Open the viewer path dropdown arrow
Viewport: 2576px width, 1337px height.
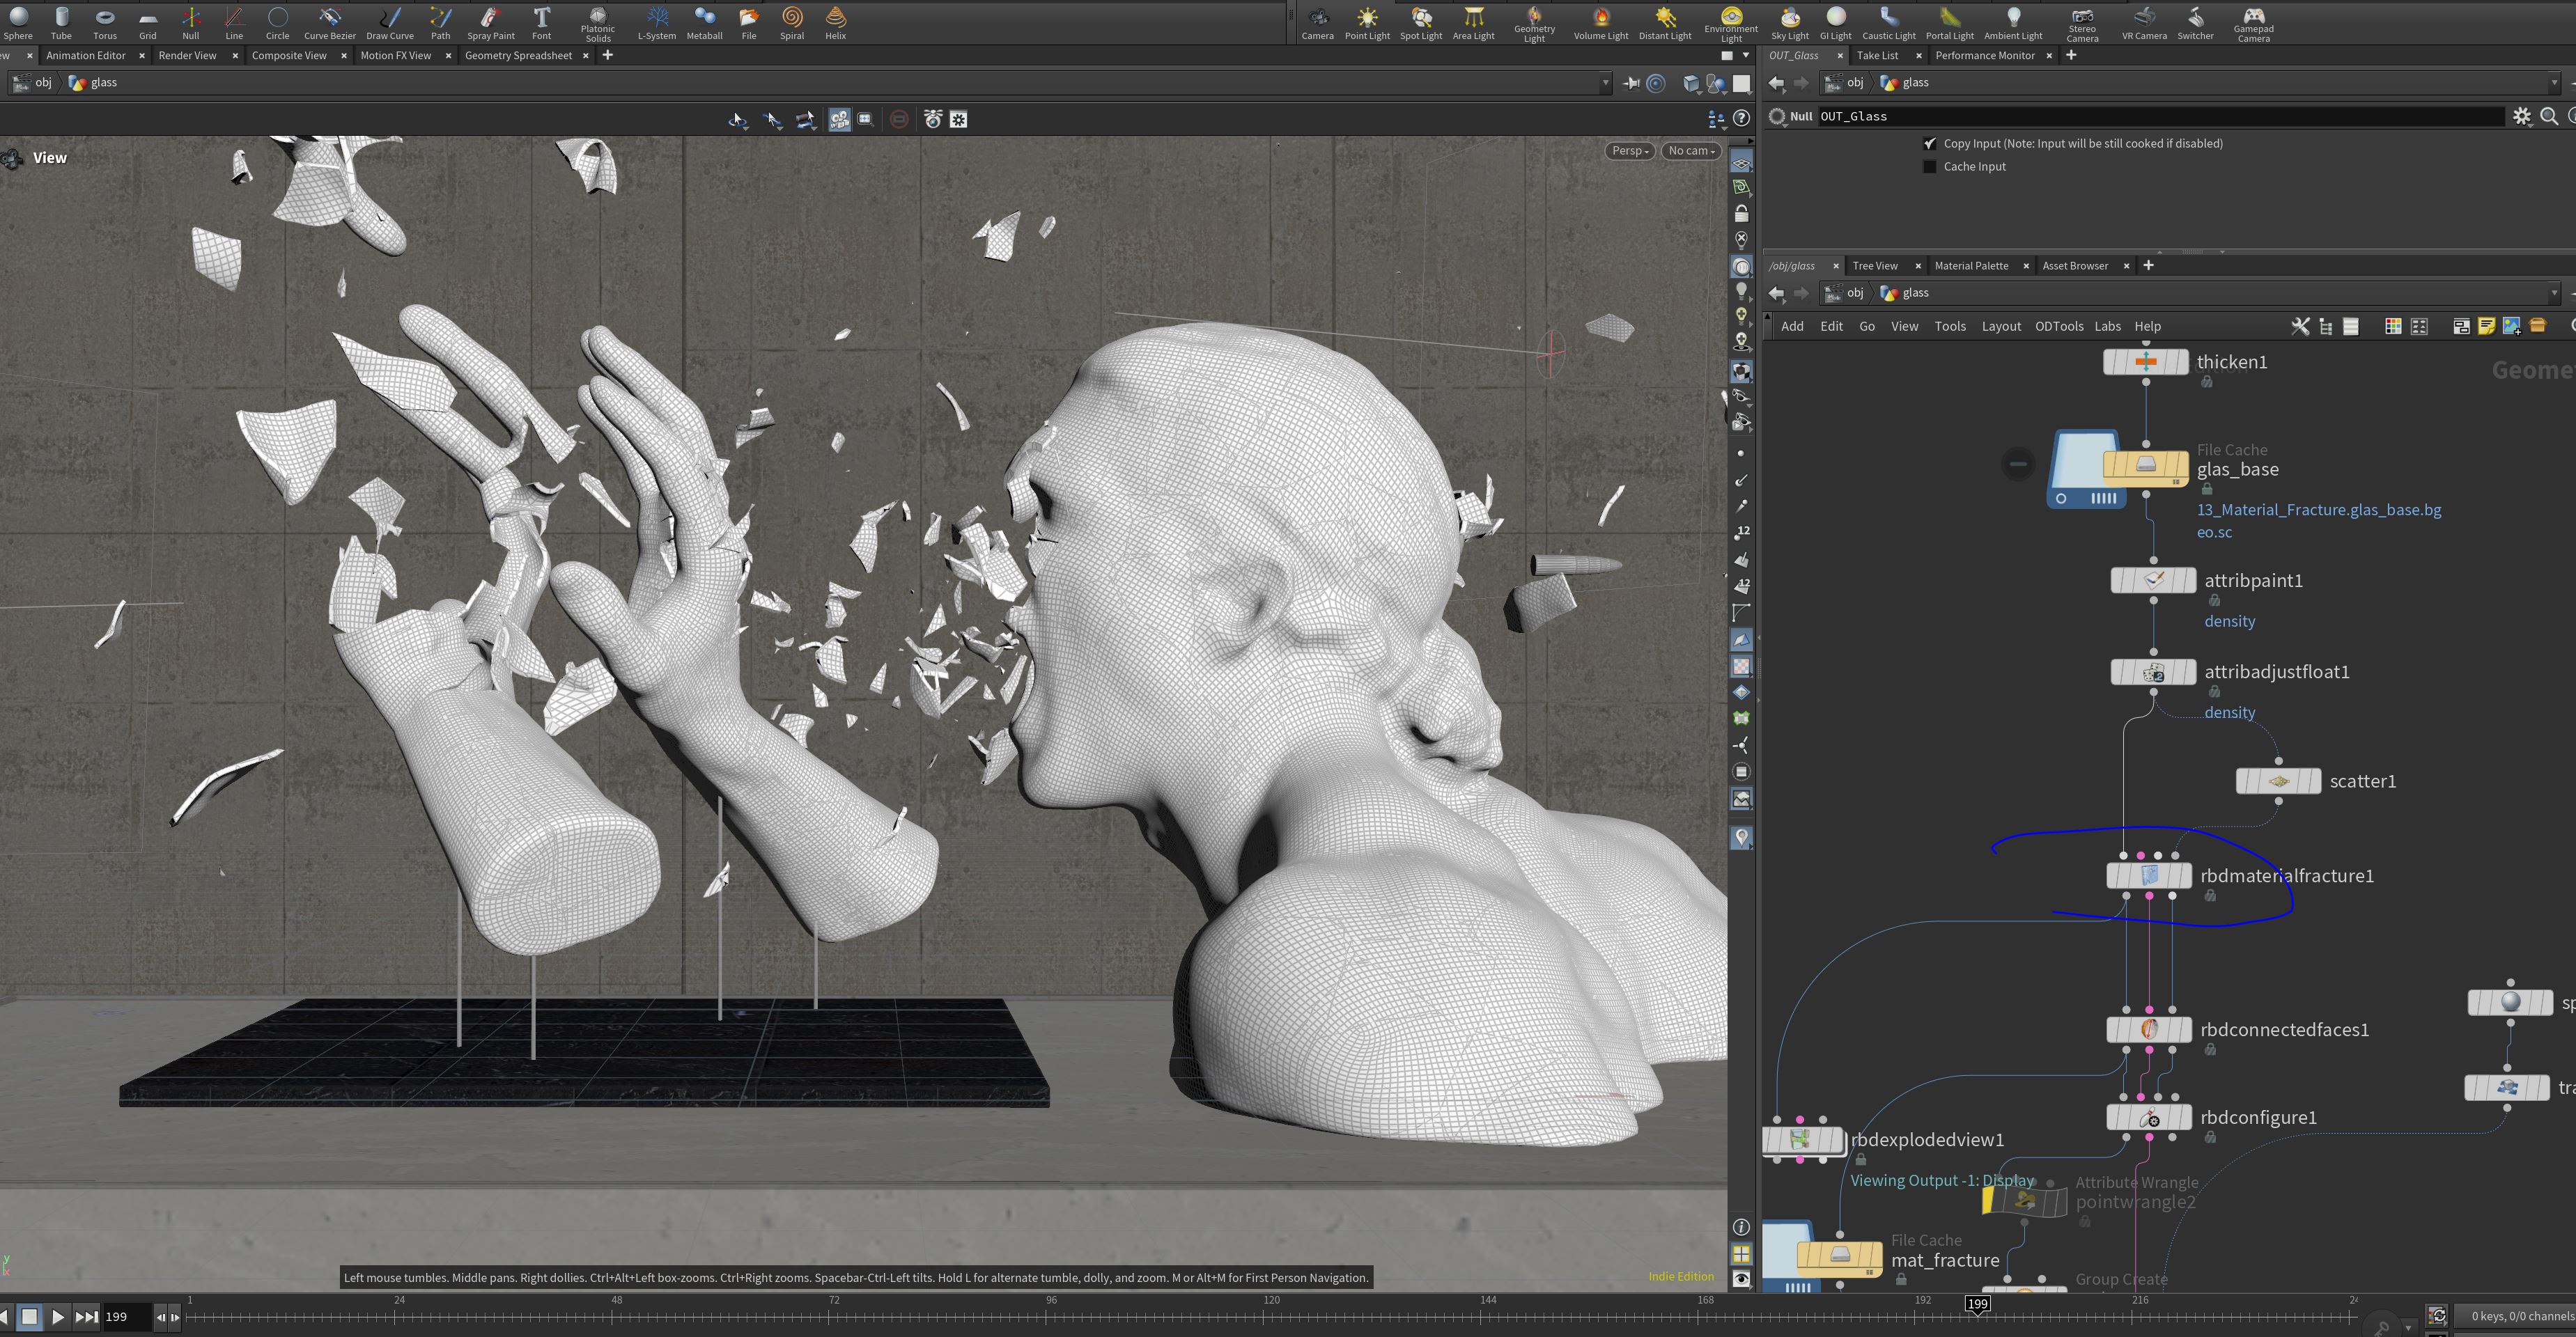(1605, 83)
